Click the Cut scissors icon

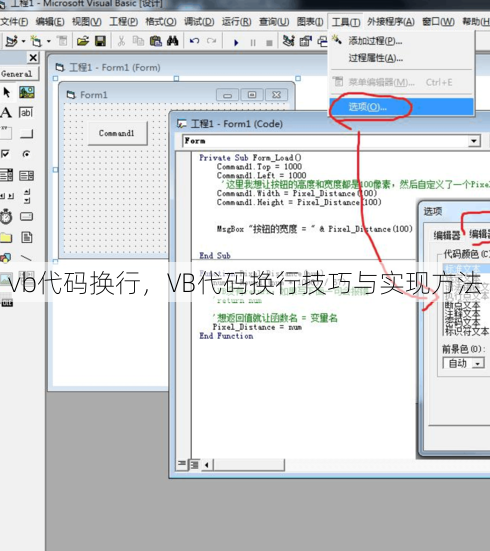click(x=121, y=41)
